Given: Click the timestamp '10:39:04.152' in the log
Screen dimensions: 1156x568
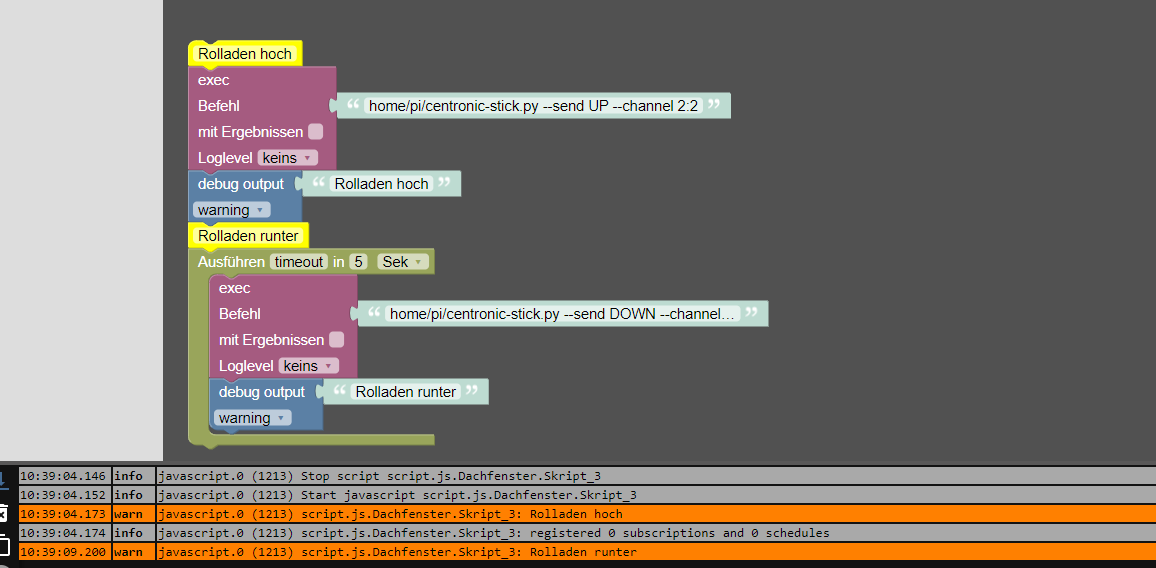Looking at the screenshot, I should click(64, 495).
